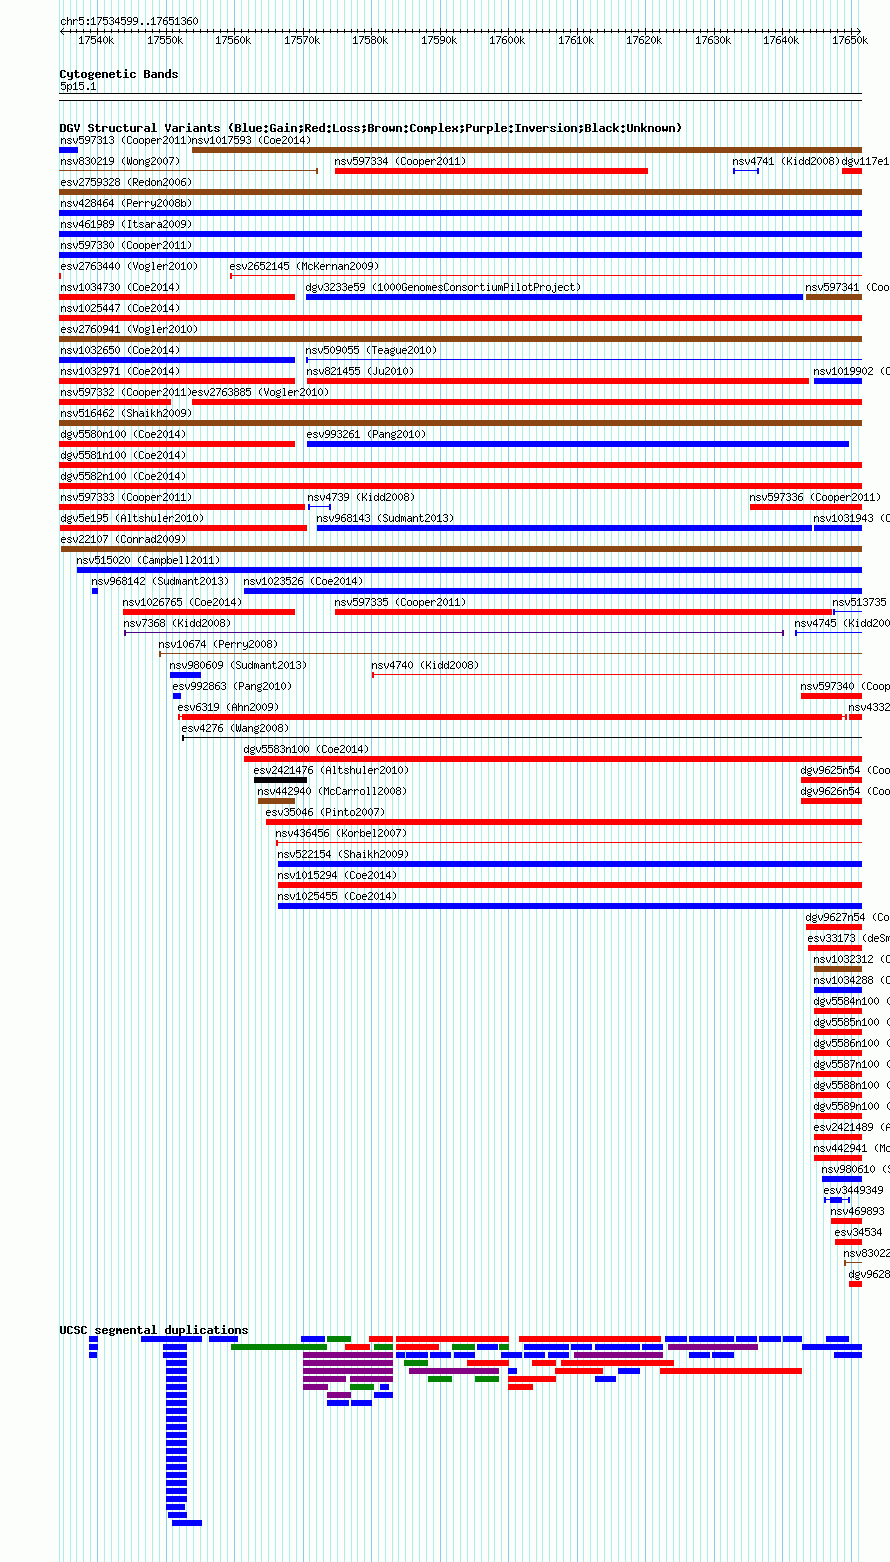Open nsv821455 (Ju2010) loss variant
The height and width of the screenshot is (1562, 890).
coord(557,381)
